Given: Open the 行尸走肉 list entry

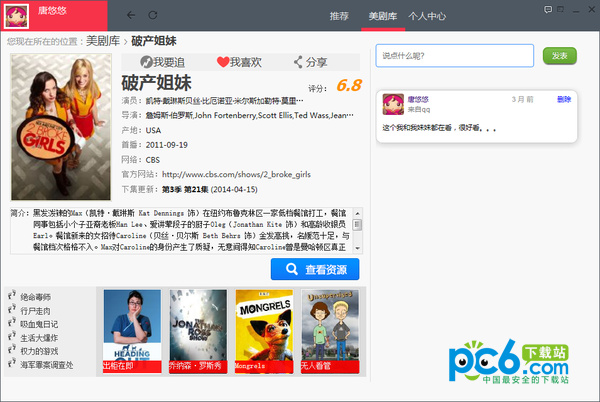Looking at the screenshot, I should coord(38,311).
